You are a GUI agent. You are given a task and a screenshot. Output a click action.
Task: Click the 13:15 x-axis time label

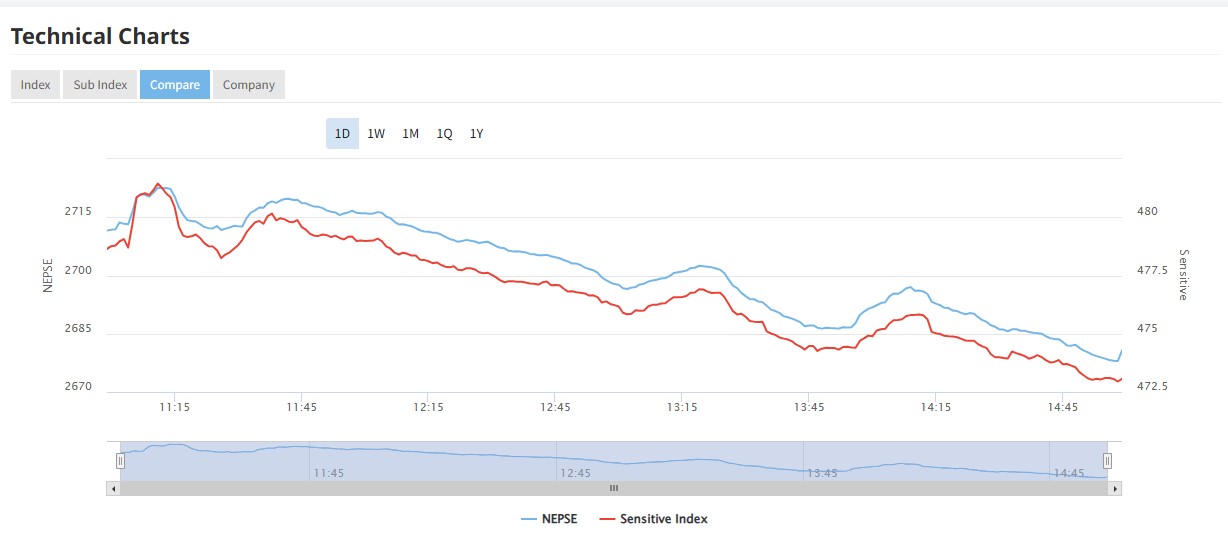[682, 408]
